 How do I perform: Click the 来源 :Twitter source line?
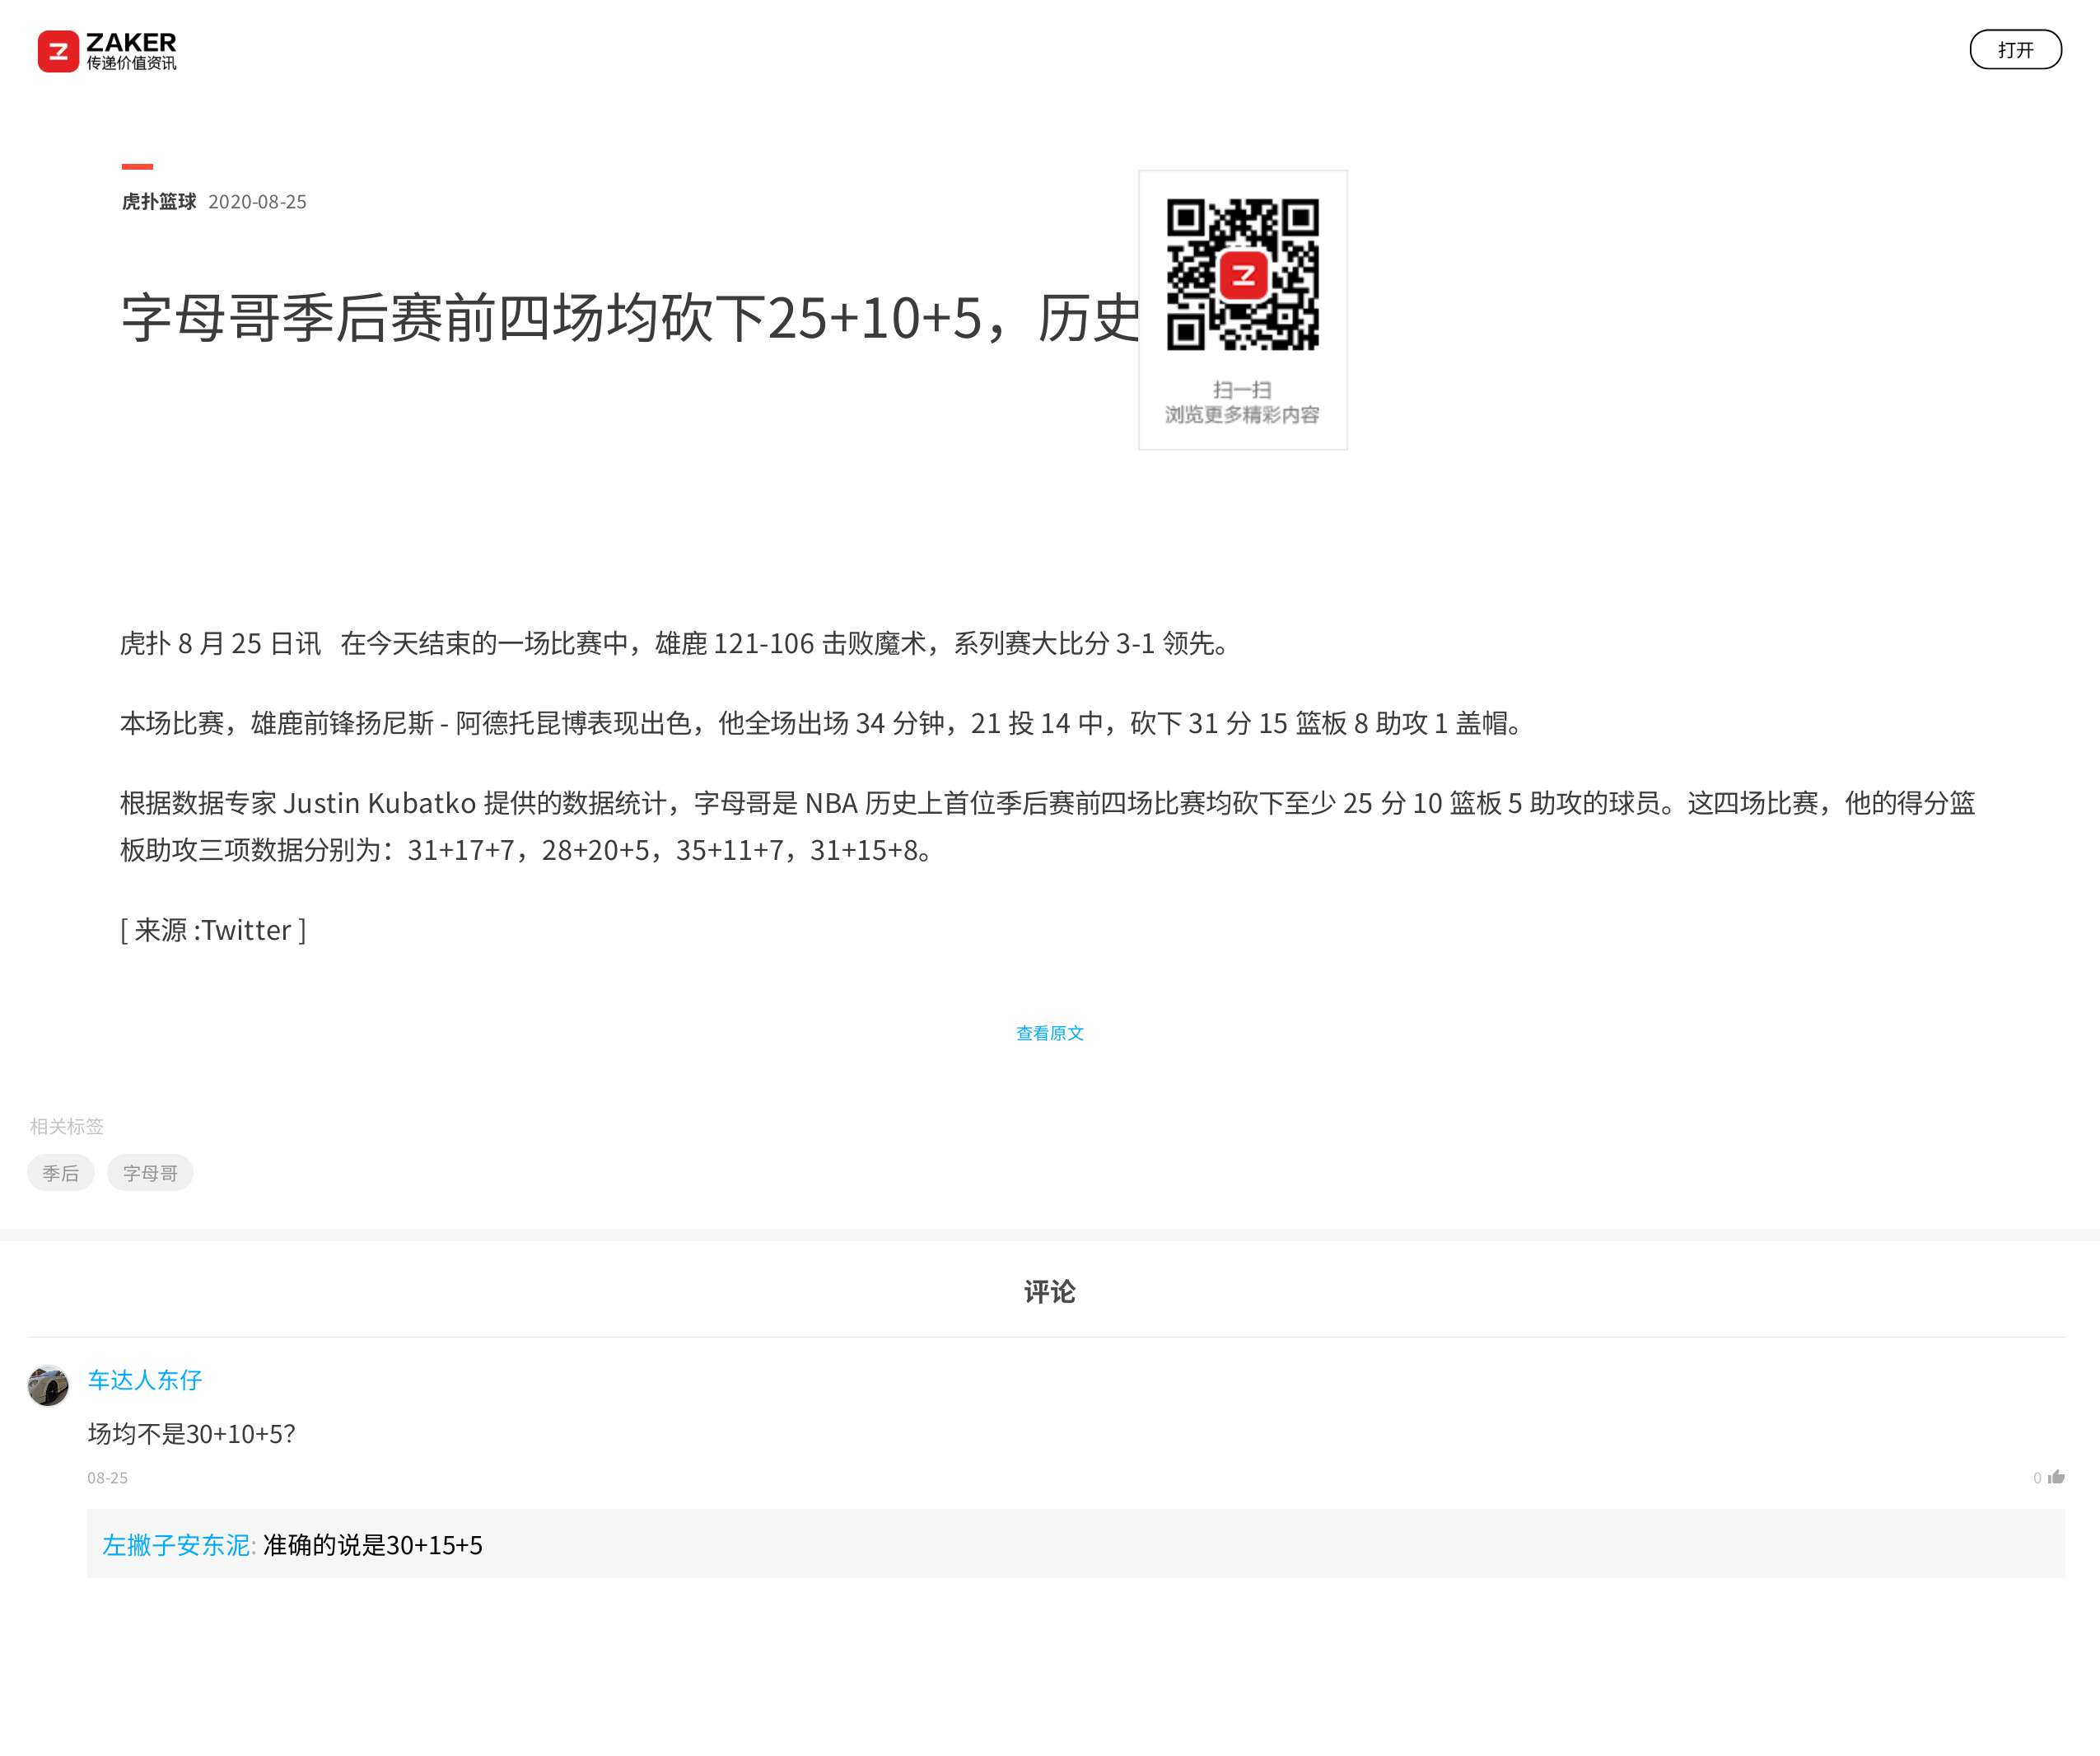[213, 930]
